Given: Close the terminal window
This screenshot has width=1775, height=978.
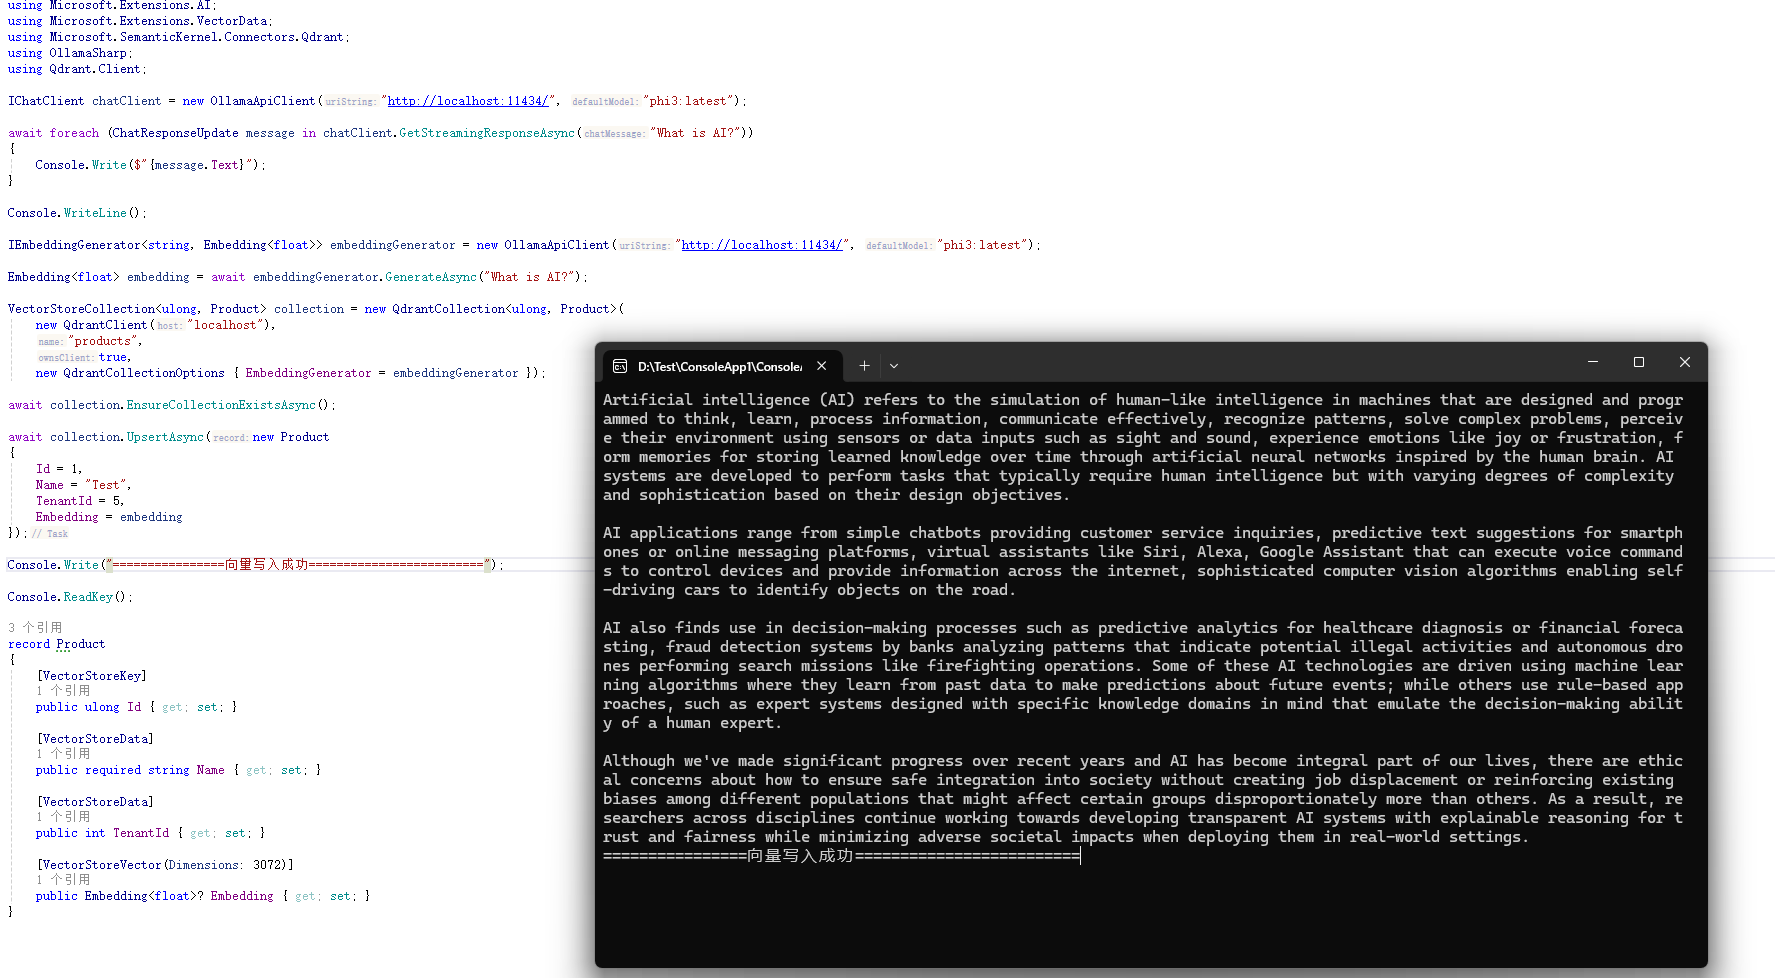Looking at the screenshot, I should click(x=1685, y=362).
